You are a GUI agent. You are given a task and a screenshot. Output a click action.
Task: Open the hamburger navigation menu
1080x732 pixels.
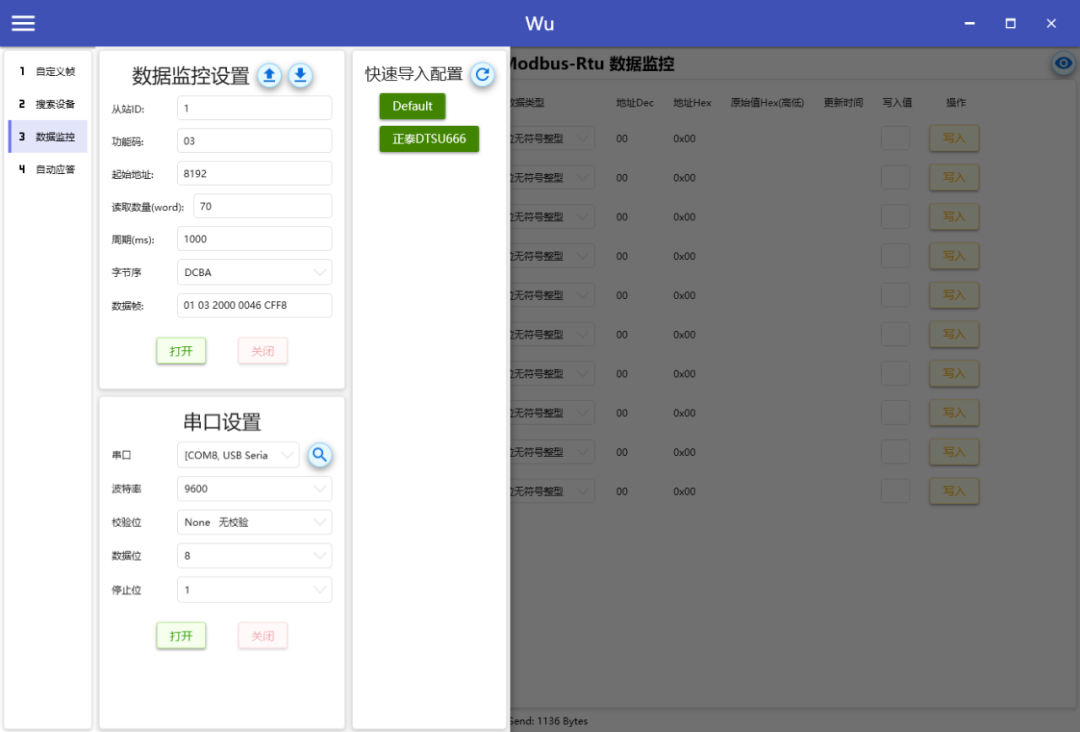click(x=22, y=23)
